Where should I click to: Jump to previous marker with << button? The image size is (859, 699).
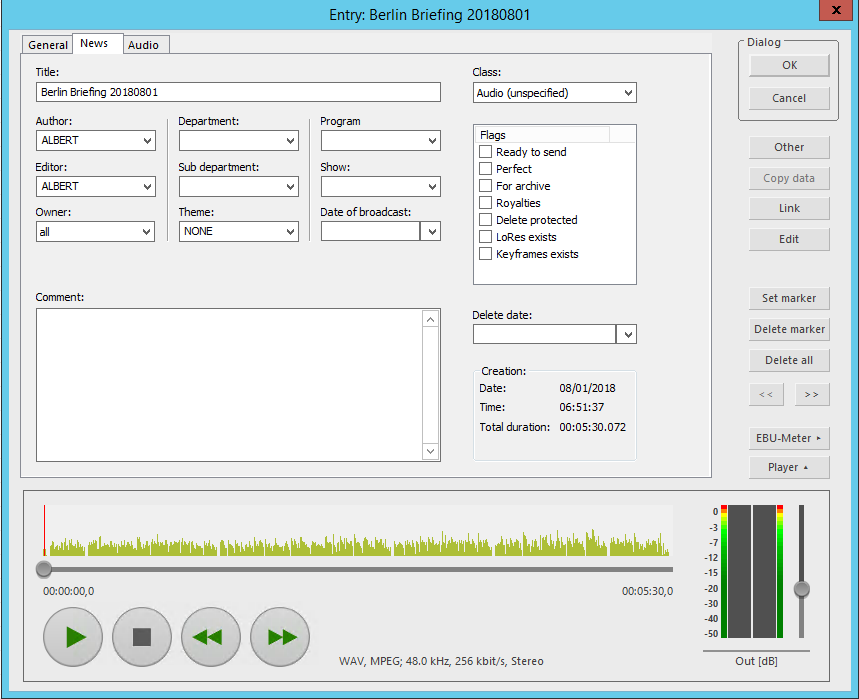pos(766,395)
